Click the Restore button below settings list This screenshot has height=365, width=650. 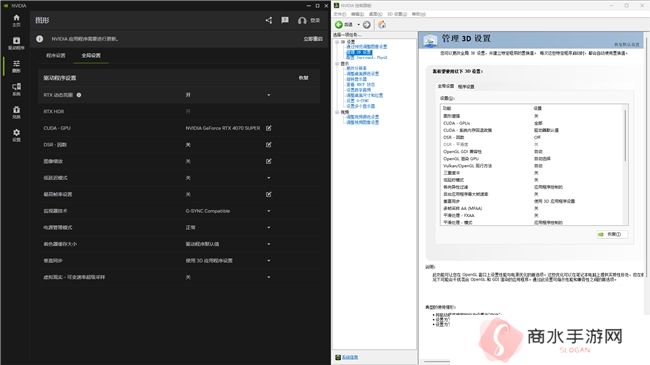612,234
